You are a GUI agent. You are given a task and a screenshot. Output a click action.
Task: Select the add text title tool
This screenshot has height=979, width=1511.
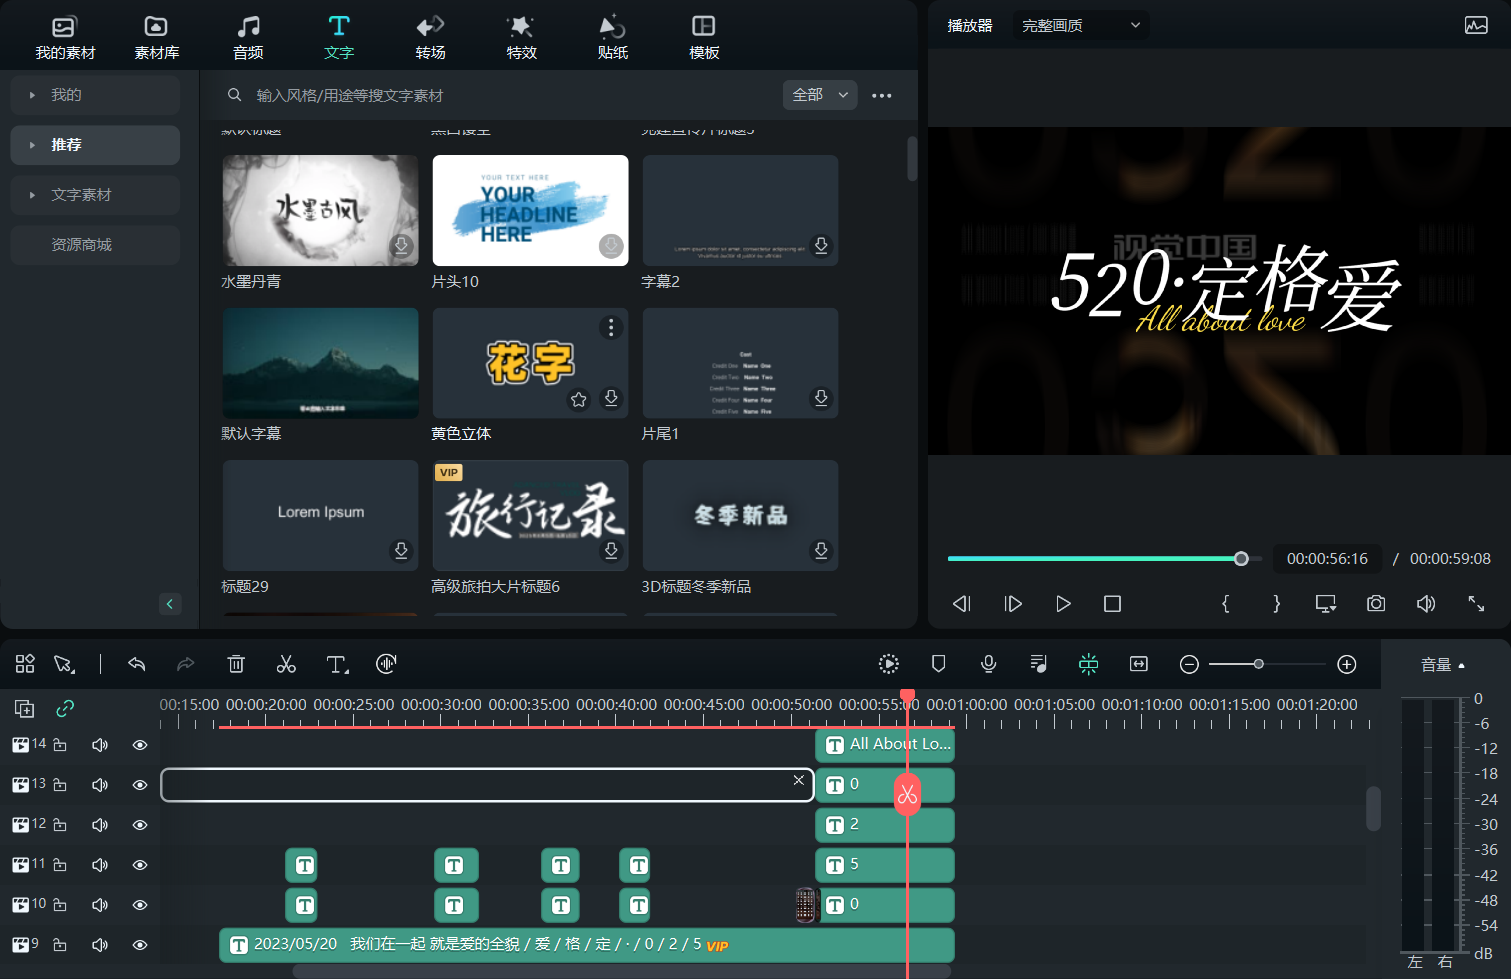336,663
